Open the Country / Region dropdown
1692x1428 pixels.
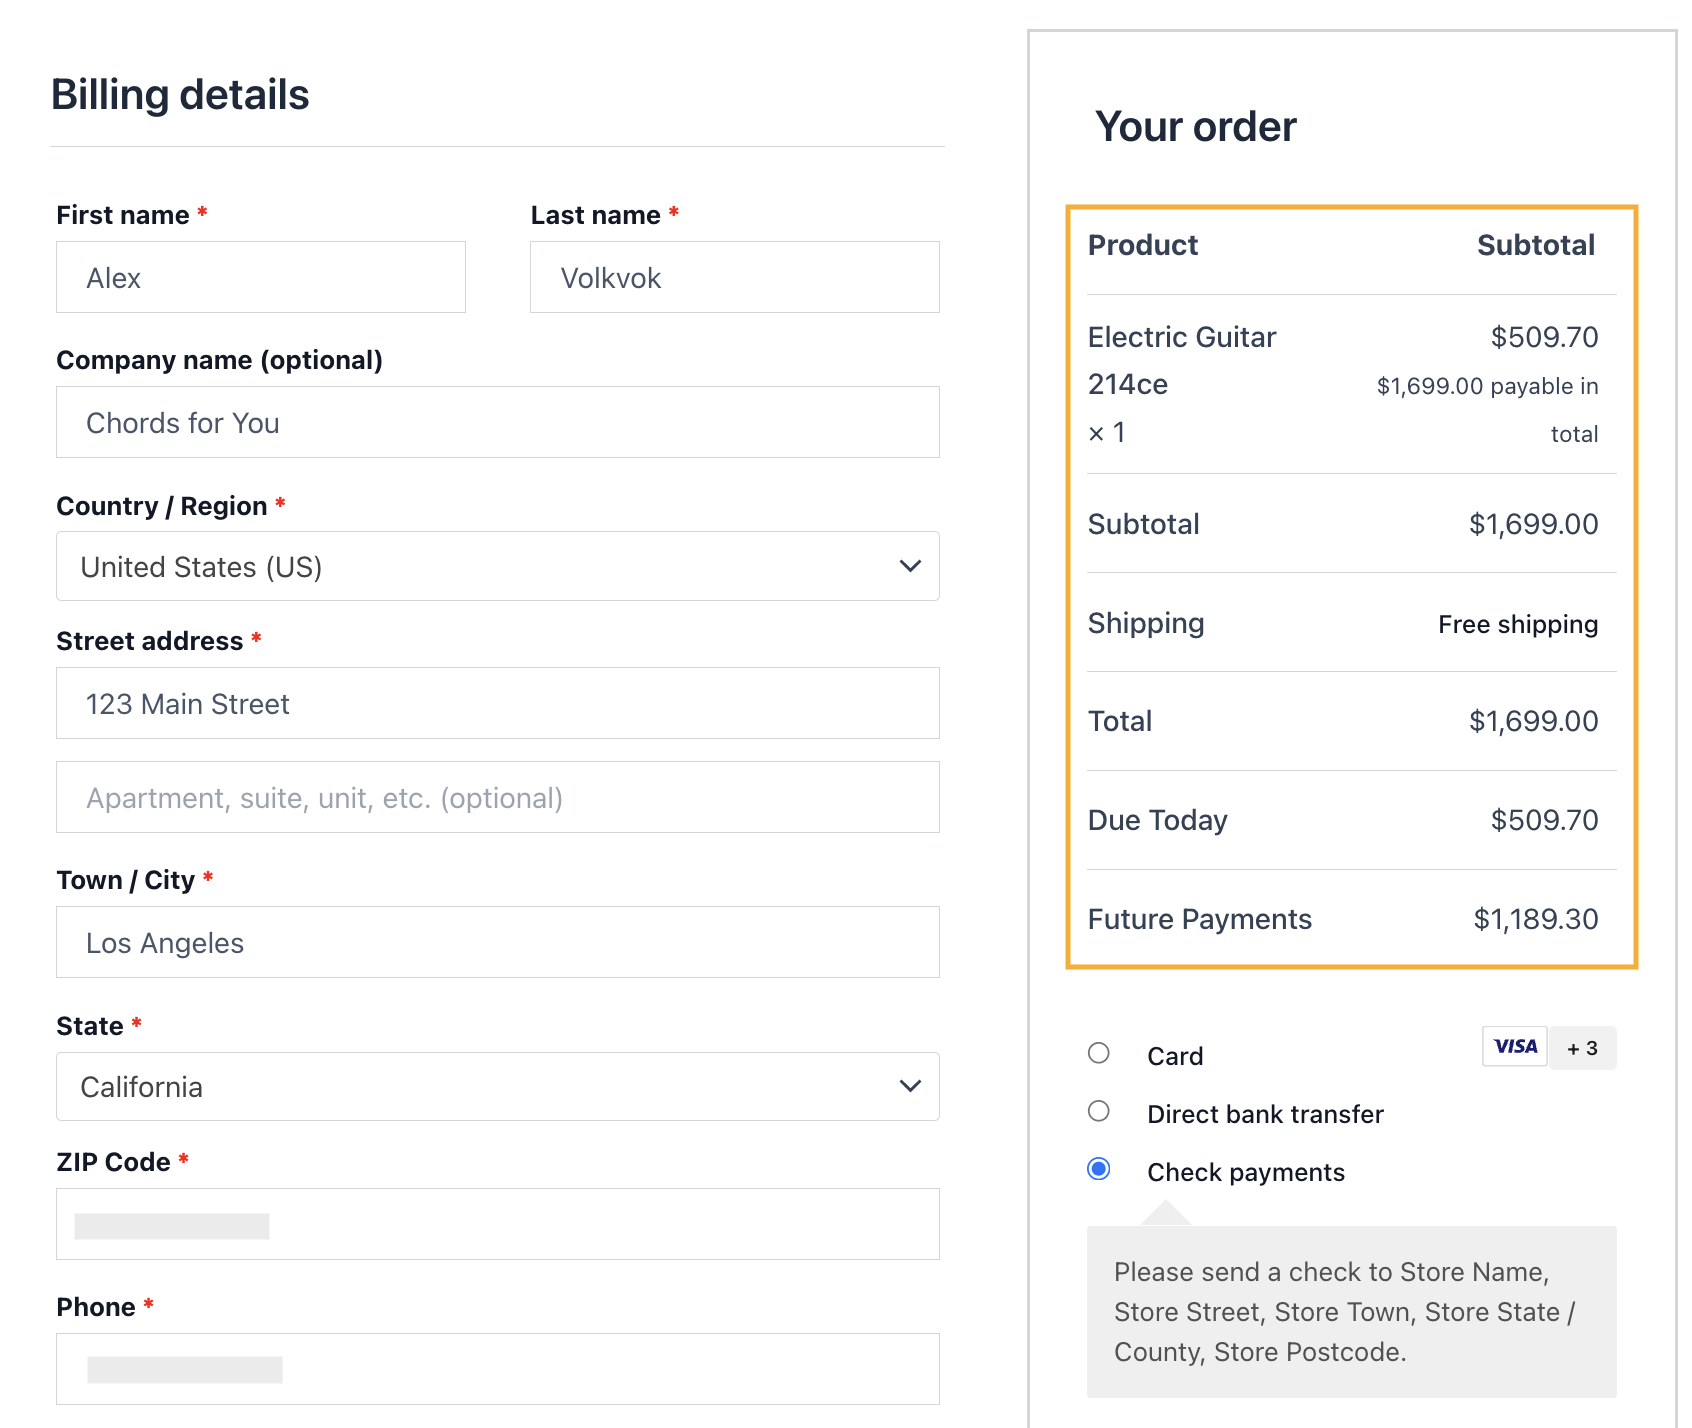coord(497,566)
